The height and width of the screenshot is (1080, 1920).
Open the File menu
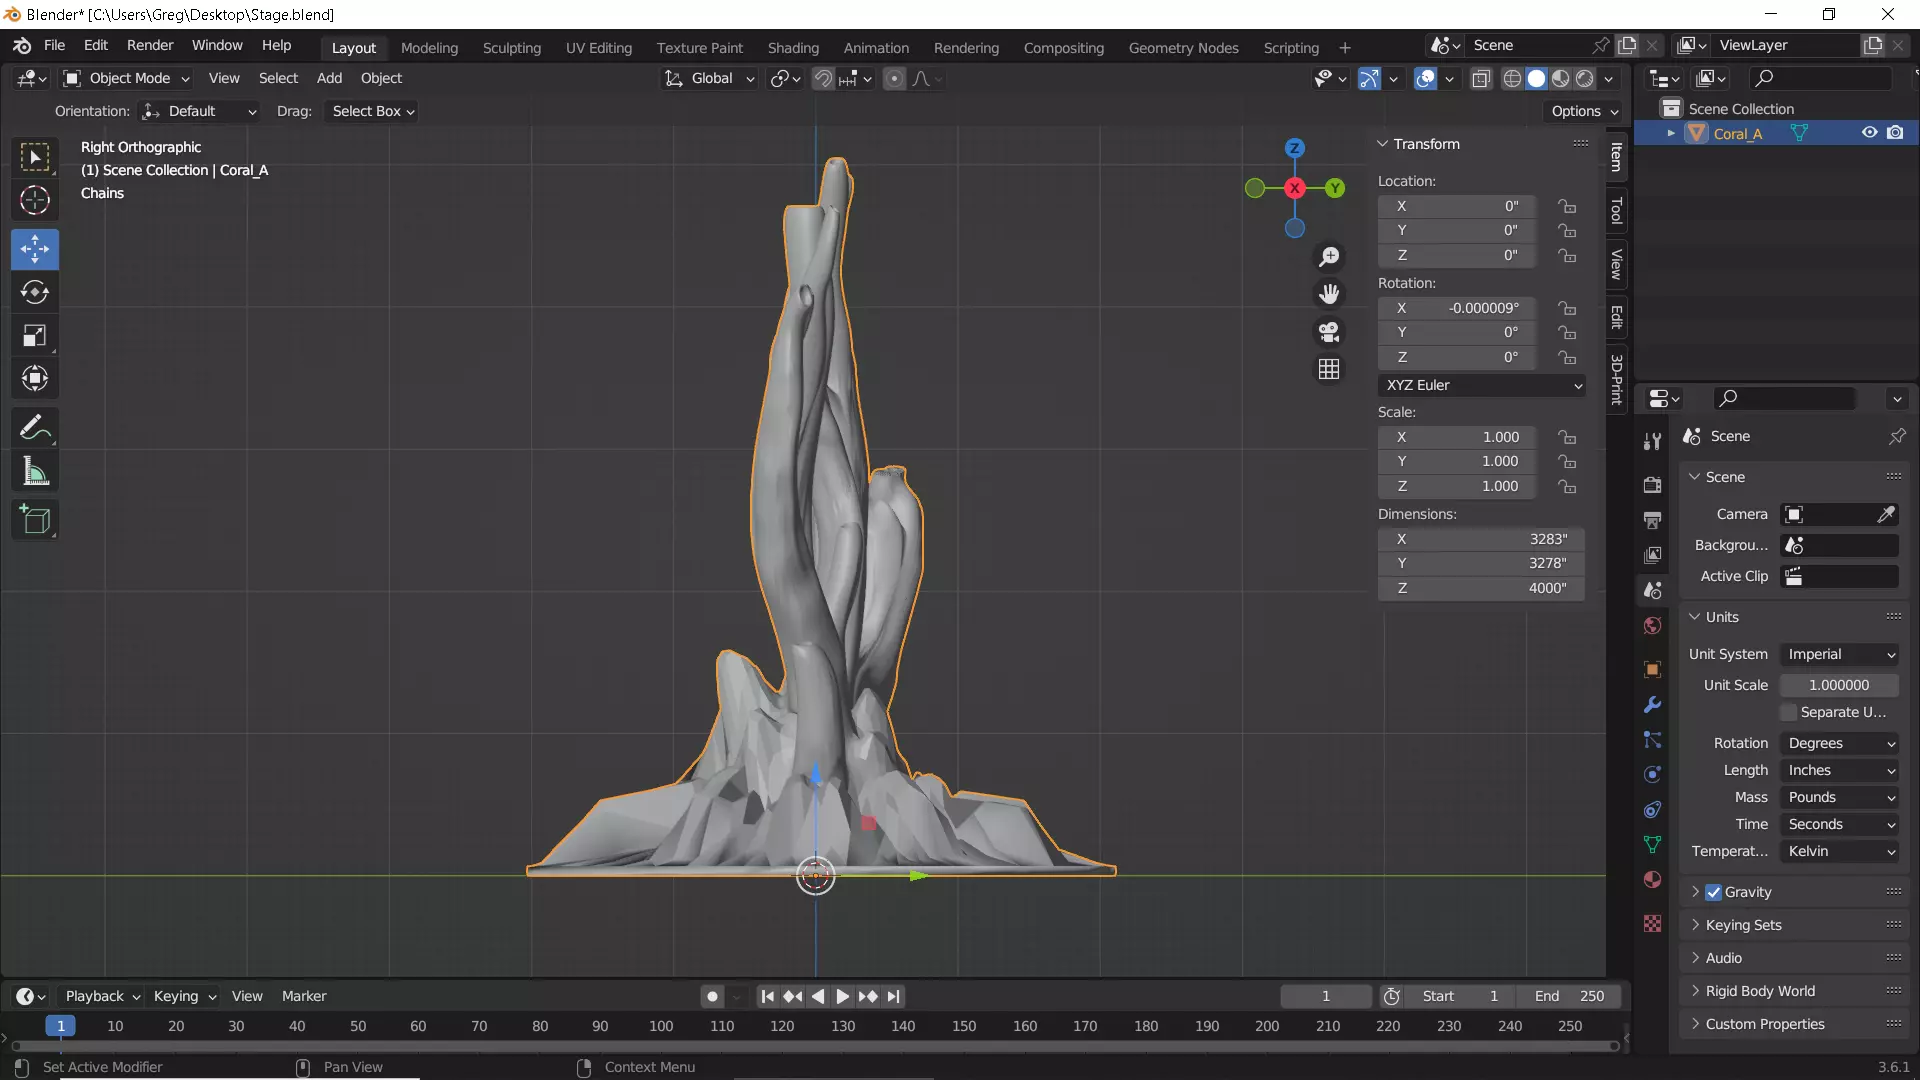54,46
